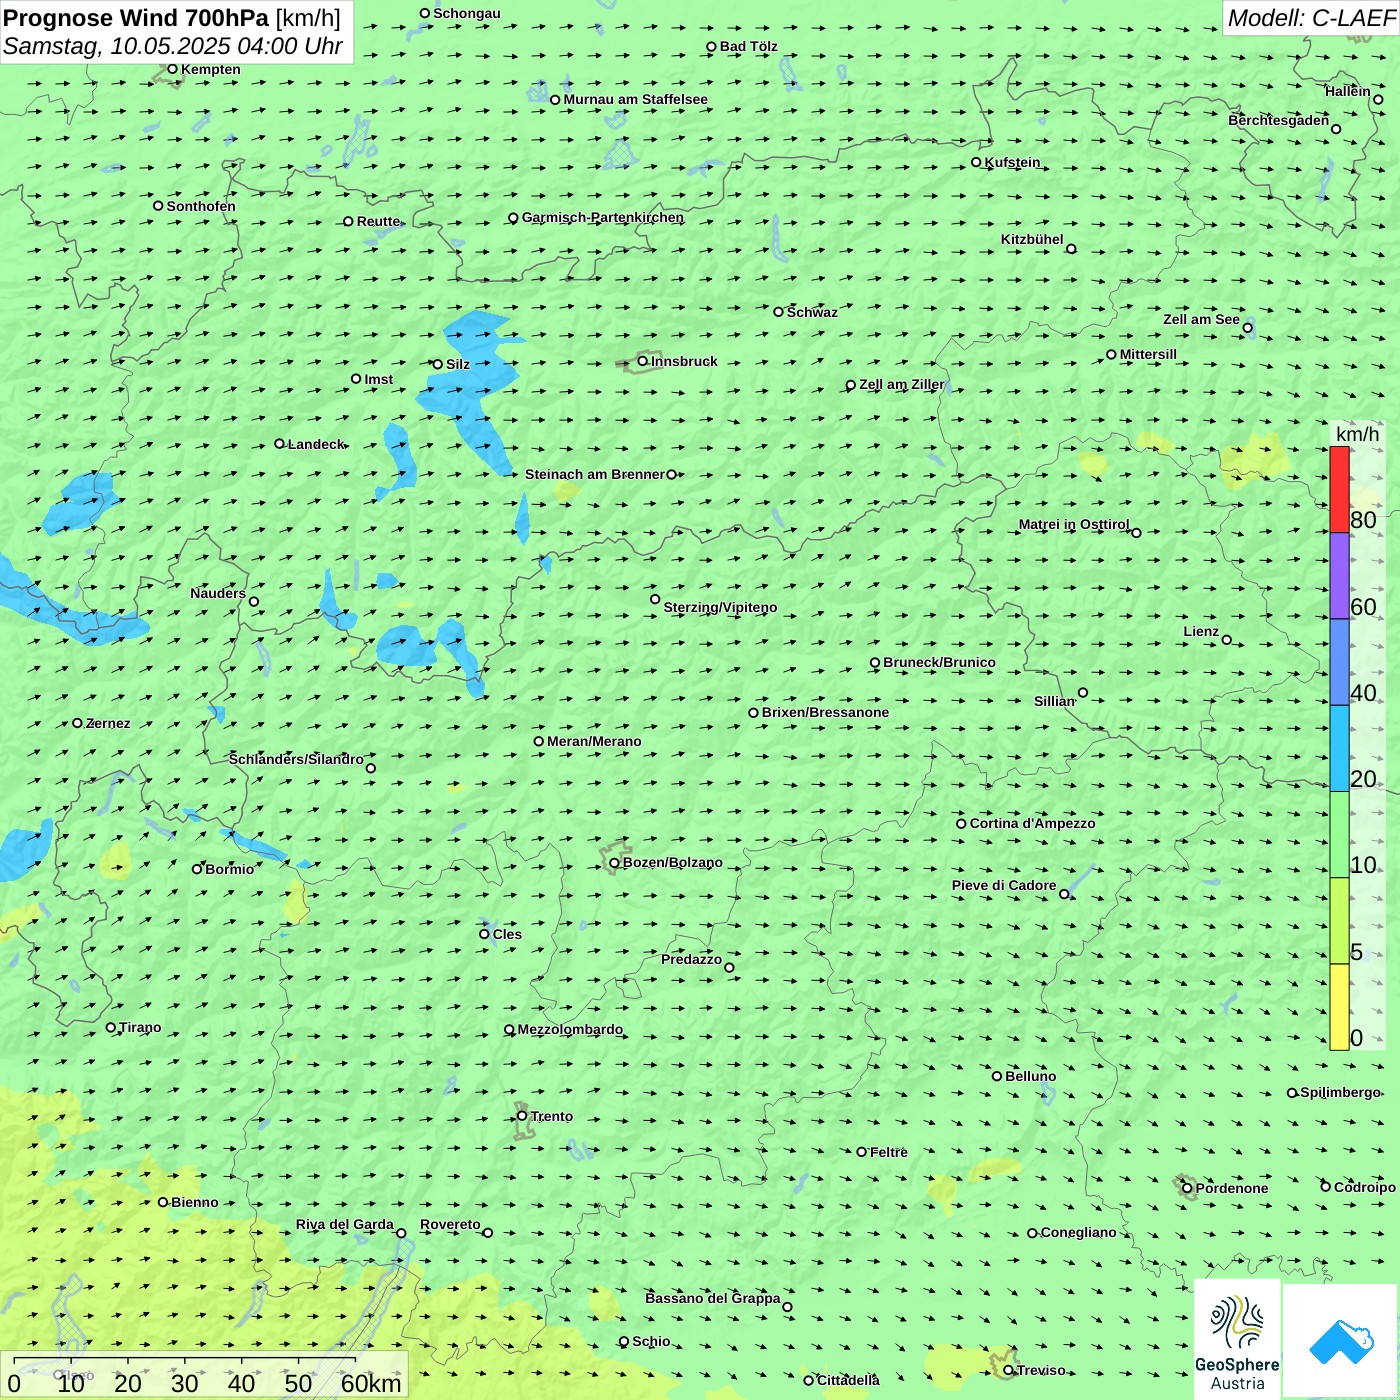The image size is (1400, 1400).
Task: Click the 'Mezzolombardo' label
Action: pos(570,1029)
